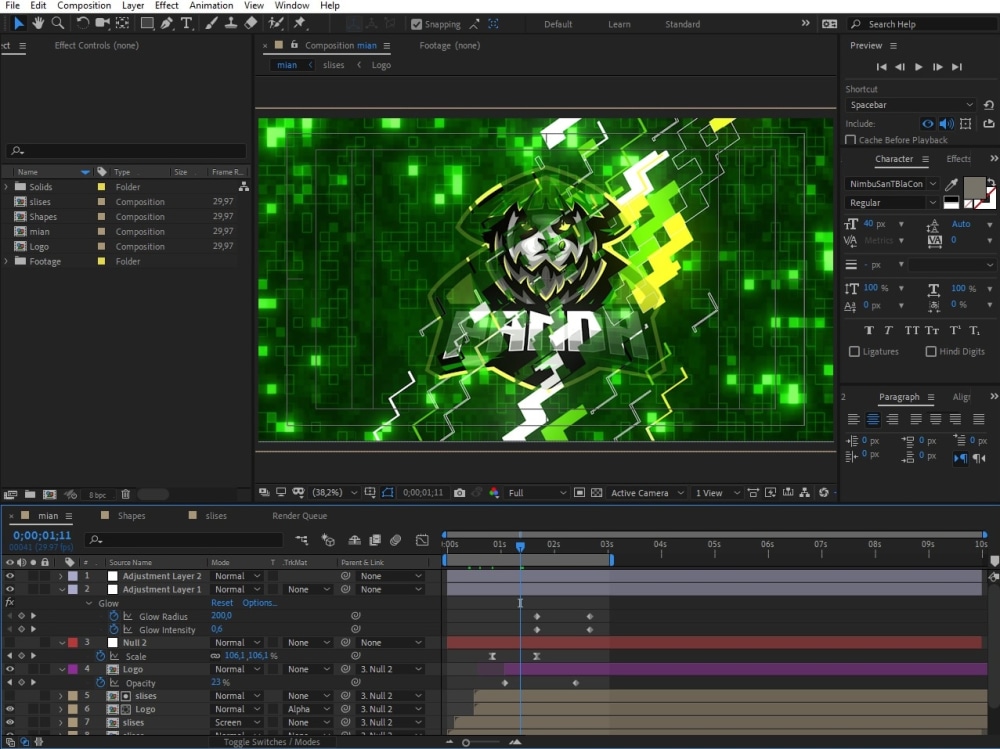Collapse the Null 2 layer properties
The image size is (1000, 749).
(62, 642)
